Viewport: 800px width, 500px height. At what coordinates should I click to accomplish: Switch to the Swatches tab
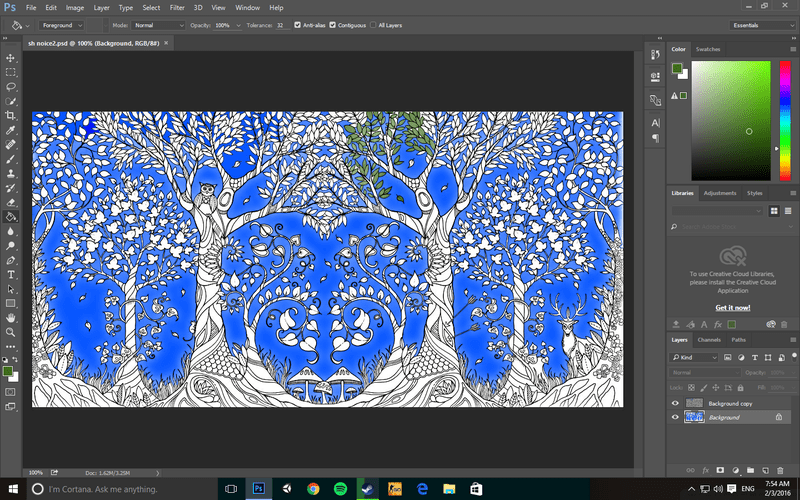point(708,49)
